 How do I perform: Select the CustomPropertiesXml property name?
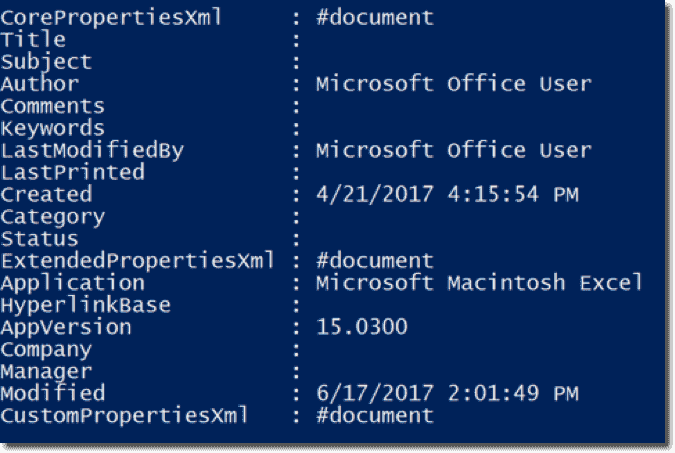tap(124, 415)
